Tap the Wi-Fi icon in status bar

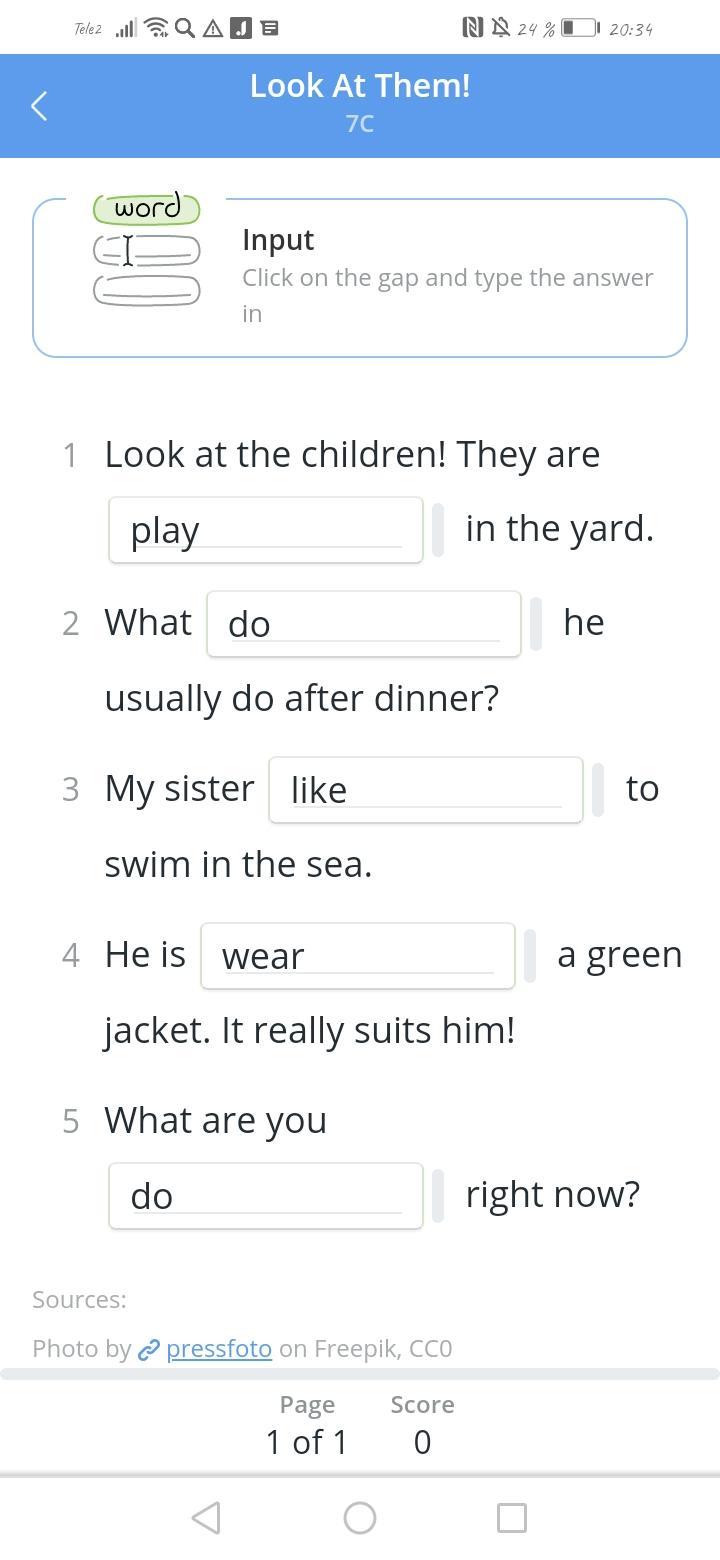pyautogui.click(x=156, y=28)
